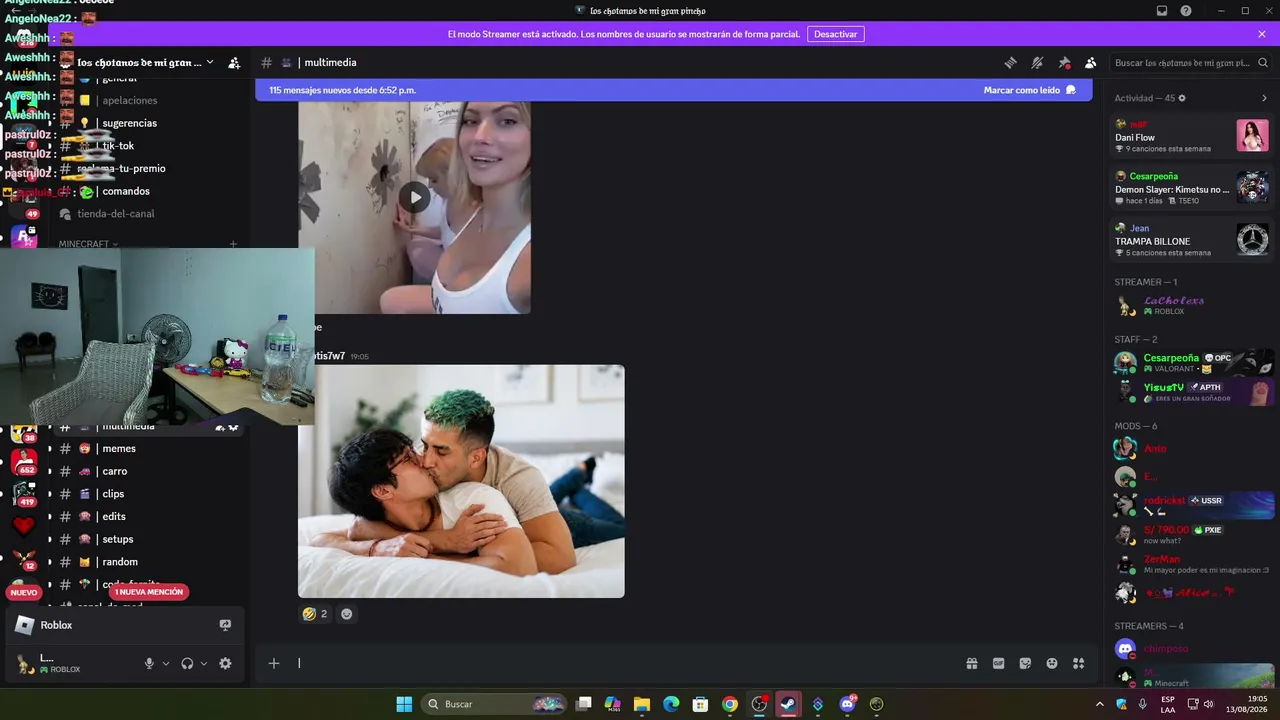Viewport: 1280px width, 720px height.
Task: Mute the microphone in user panel
Action: [x=149, y=663]
